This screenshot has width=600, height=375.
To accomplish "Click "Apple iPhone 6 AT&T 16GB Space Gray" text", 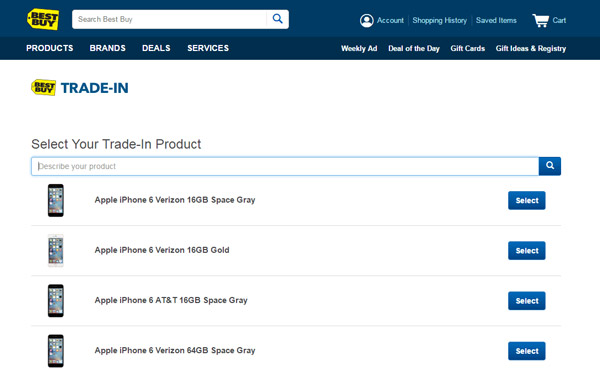I will [x=171, y=300].
